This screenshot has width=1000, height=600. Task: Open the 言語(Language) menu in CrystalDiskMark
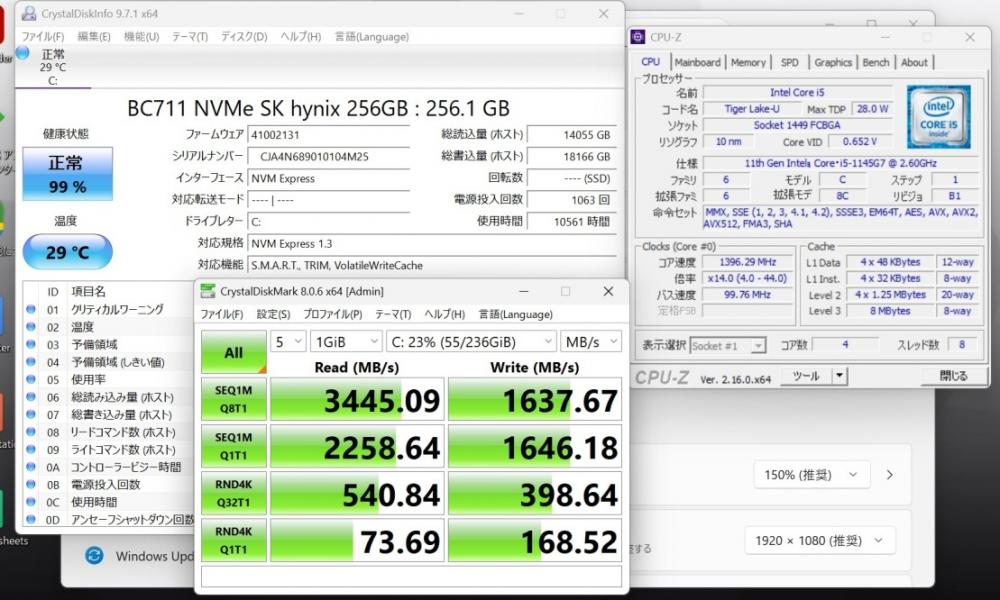515,314
